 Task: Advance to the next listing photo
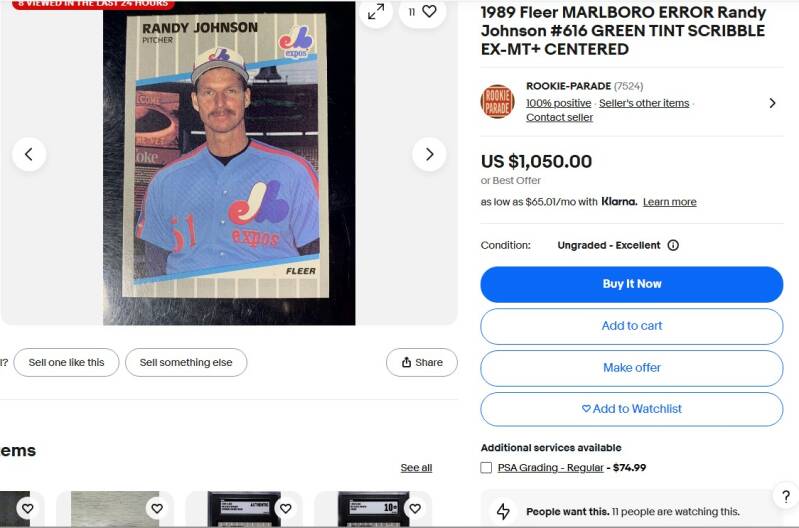(x=429, y=154)
